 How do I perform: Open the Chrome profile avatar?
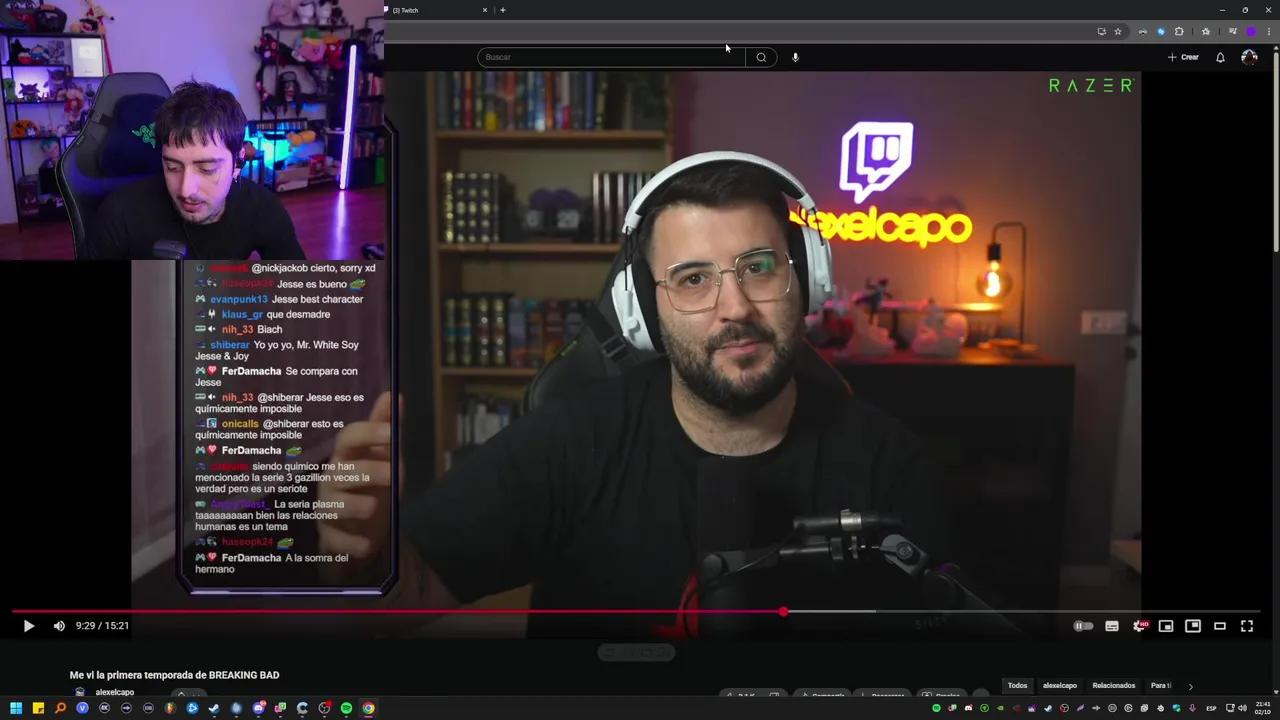pos(1251,31)
